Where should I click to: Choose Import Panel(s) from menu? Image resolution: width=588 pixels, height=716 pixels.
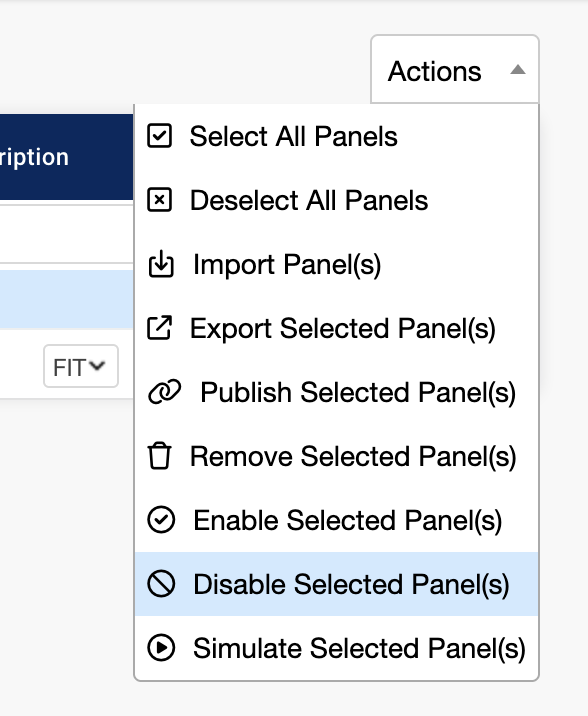point(337,264)
